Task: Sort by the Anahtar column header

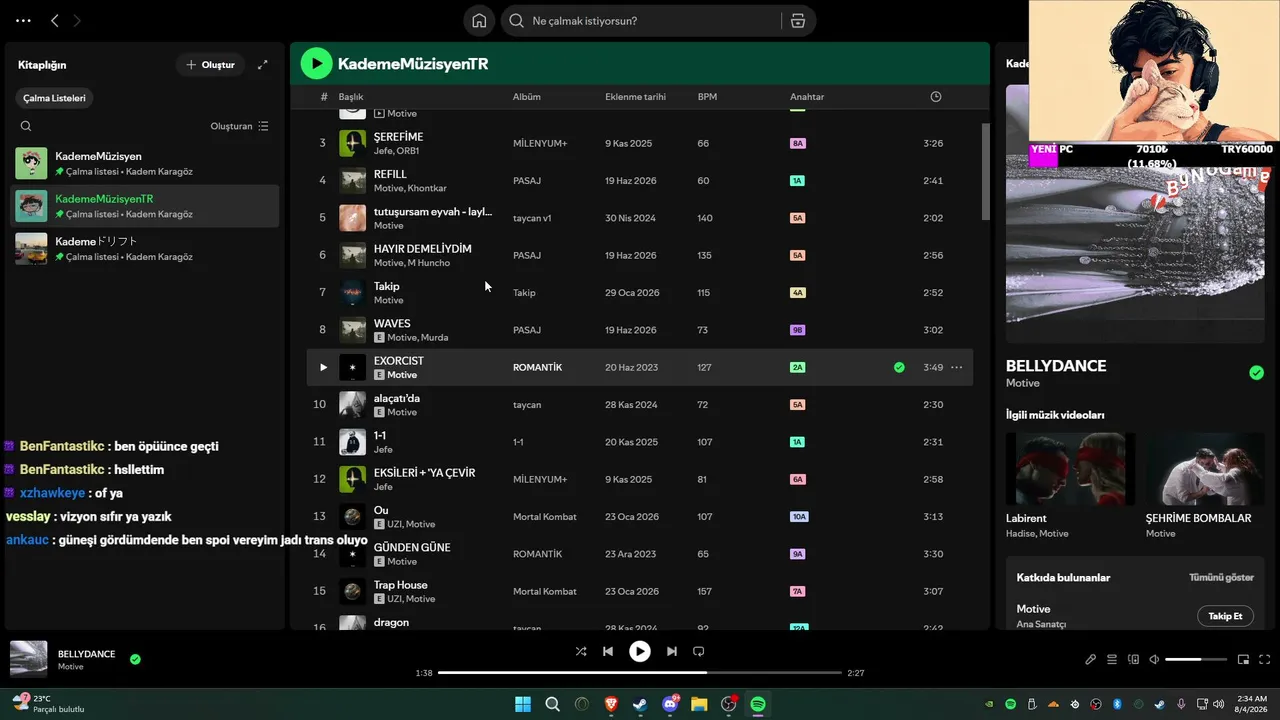Action: pyautogui.click(x=807, y=97)
